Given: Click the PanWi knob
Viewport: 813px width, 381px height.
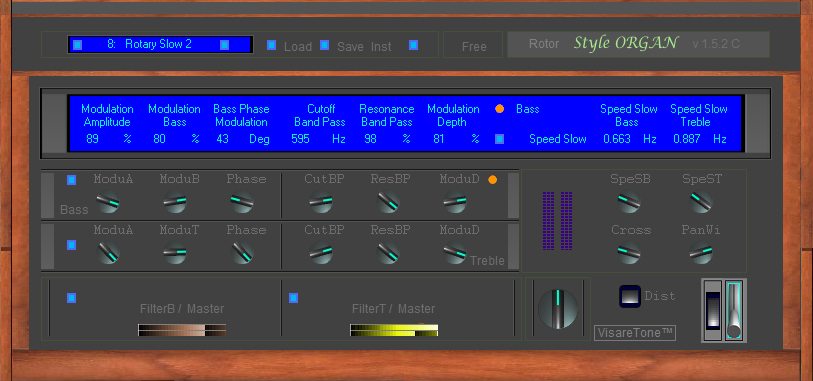Looking at the screenshot, I should [x=701, y=252].
